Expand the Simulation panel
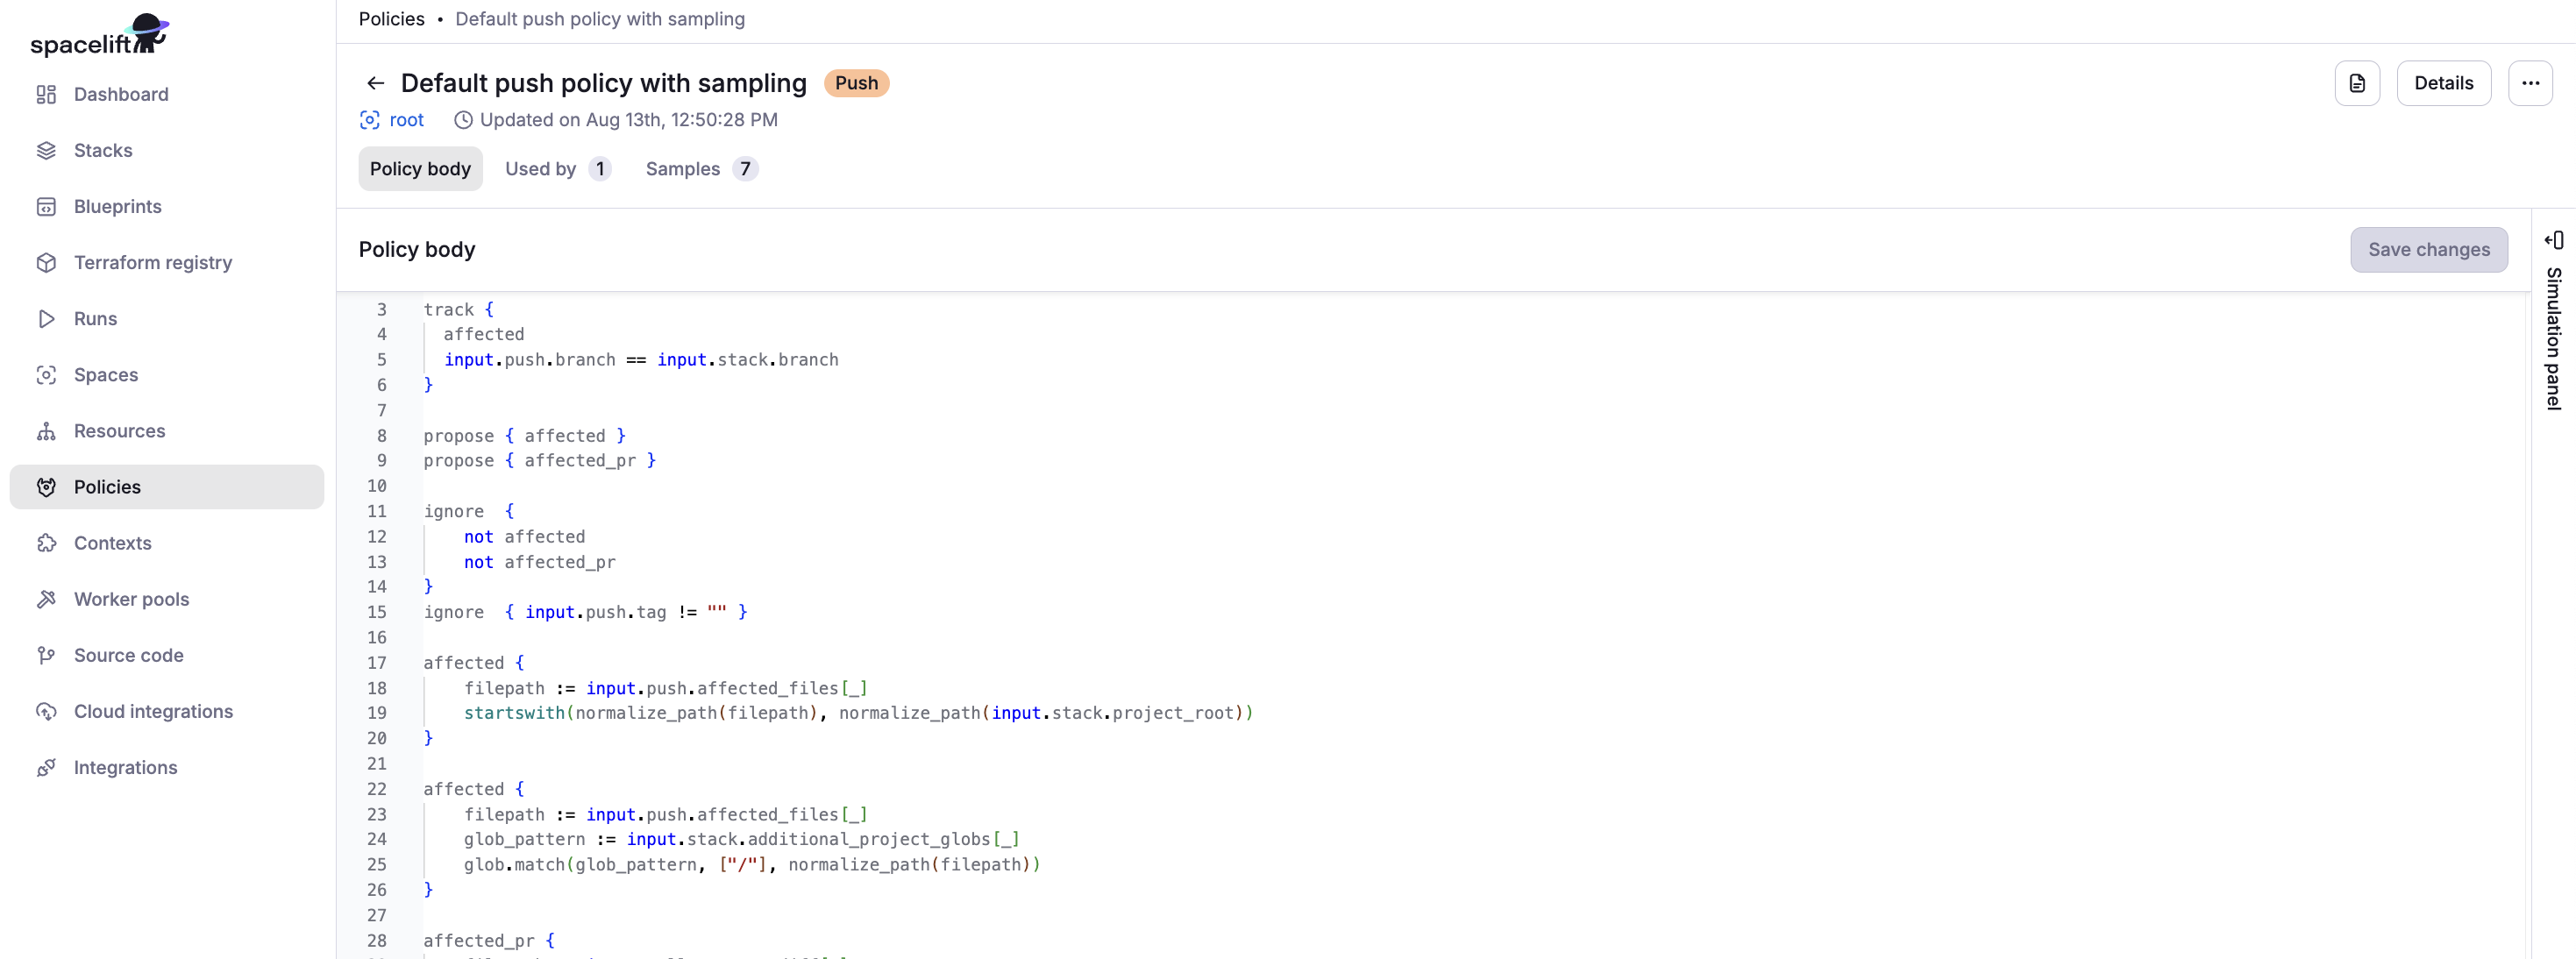This screenshot has width=2576, height=959. point(2553,240)
